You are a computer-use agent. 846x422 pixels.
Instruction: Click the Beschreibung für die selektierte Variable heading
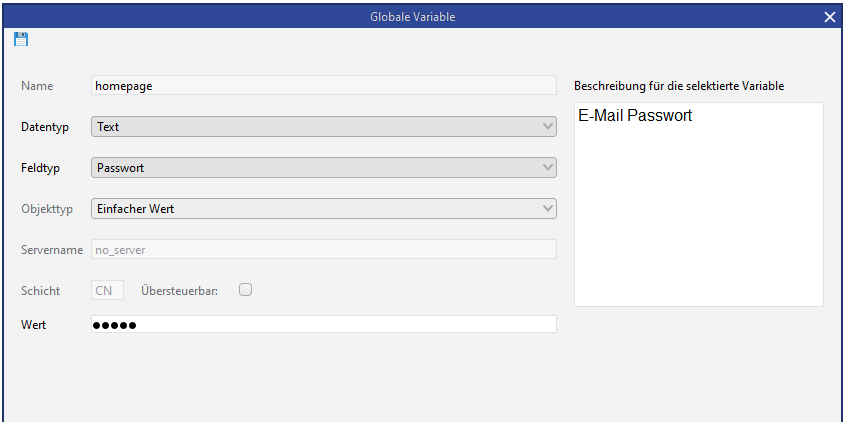[679, 86]
